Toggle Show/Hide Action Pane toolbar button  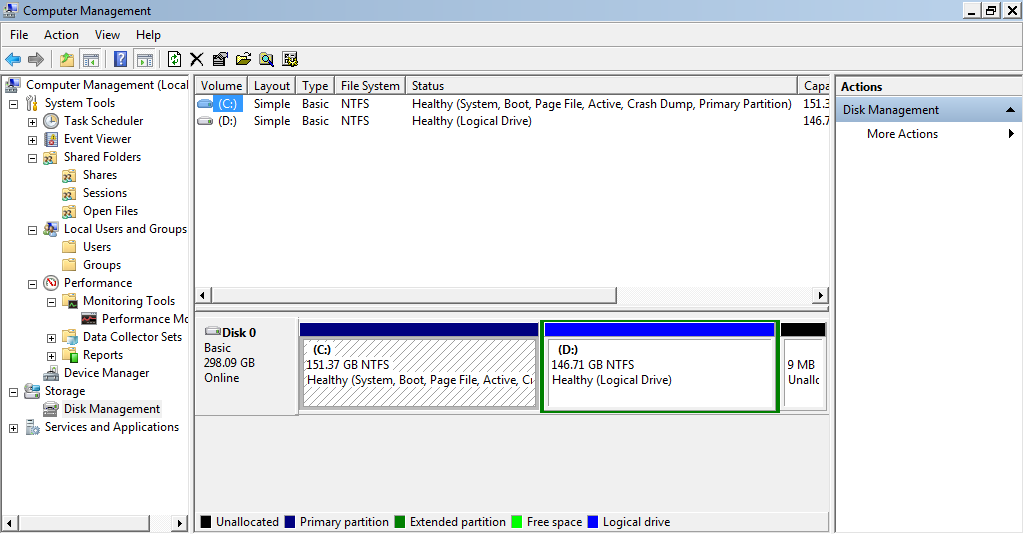[145, 59]
